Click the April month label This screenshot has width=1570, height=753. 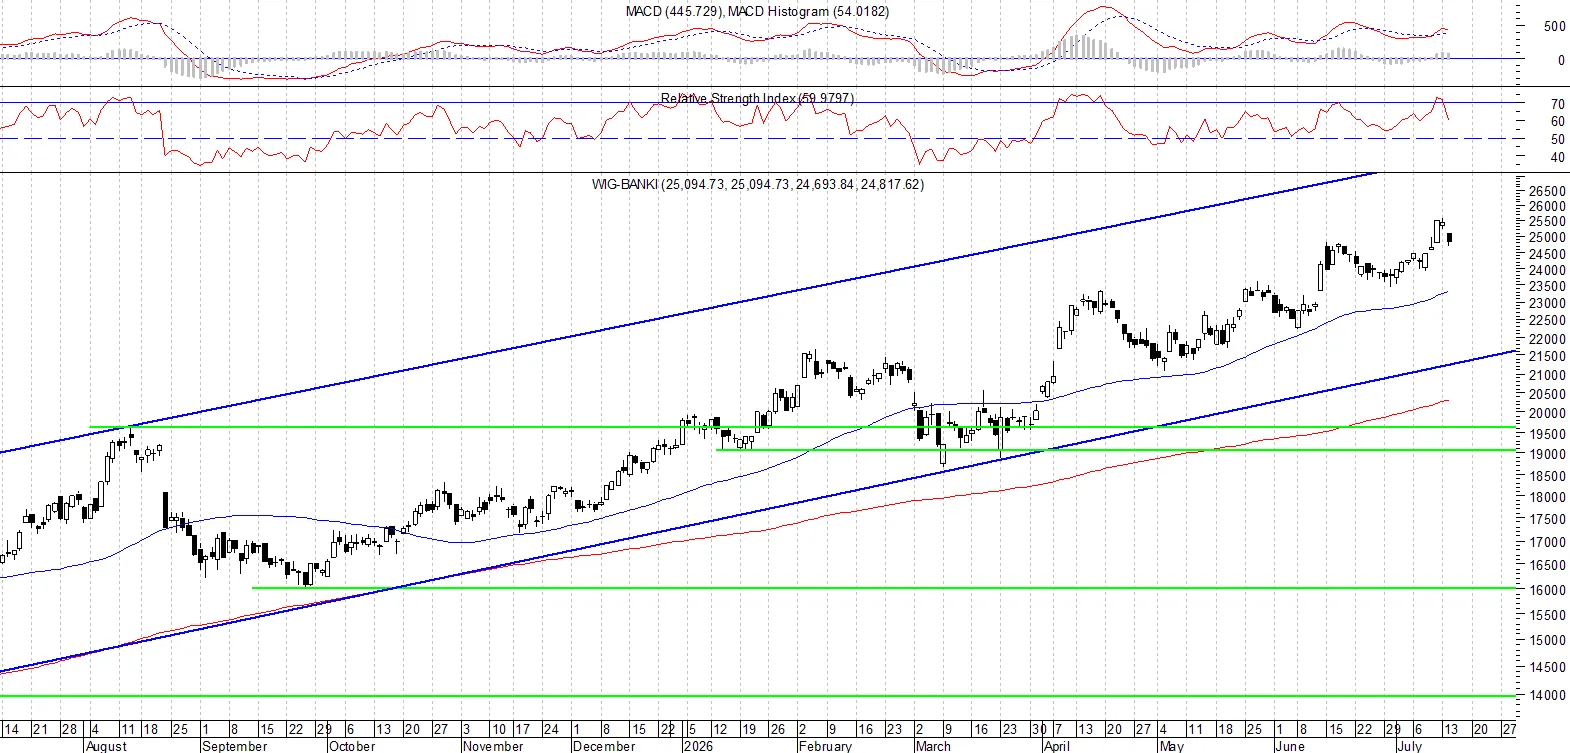[1057, 746]
